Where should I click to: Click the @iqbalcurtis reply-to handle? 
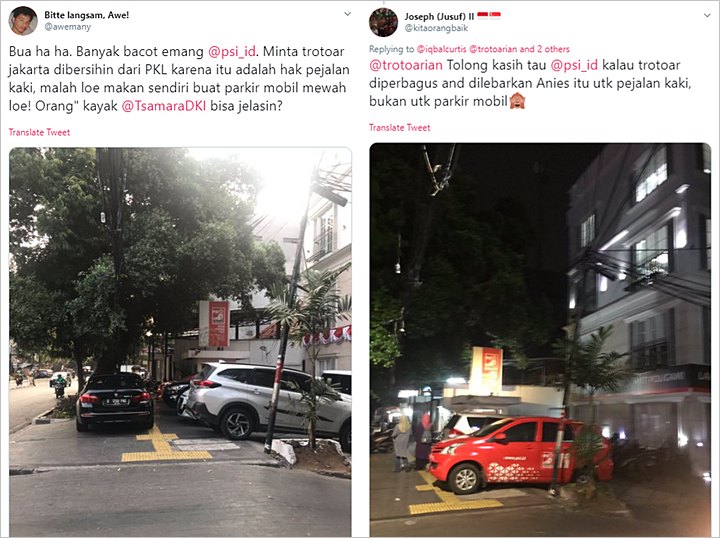coord(441,49)
